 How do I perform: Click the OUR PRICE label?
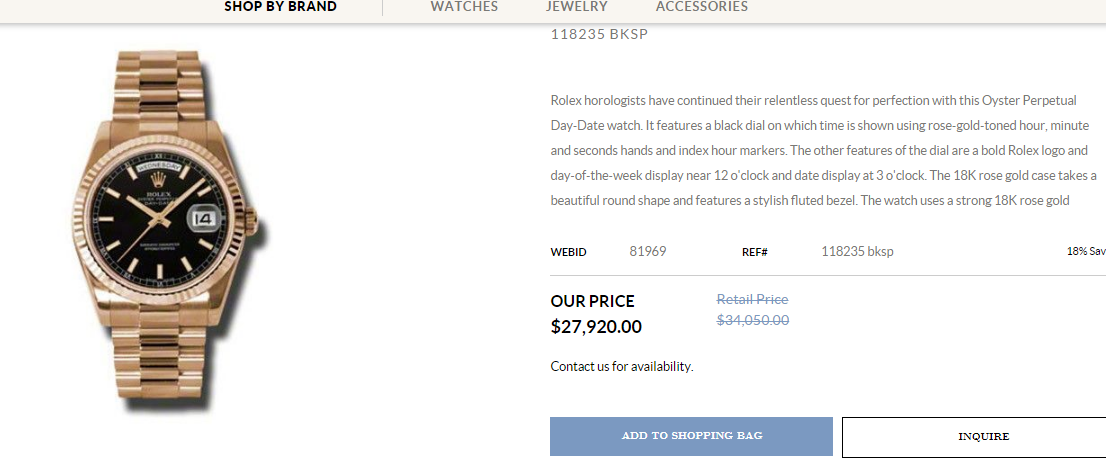point(592,301)
